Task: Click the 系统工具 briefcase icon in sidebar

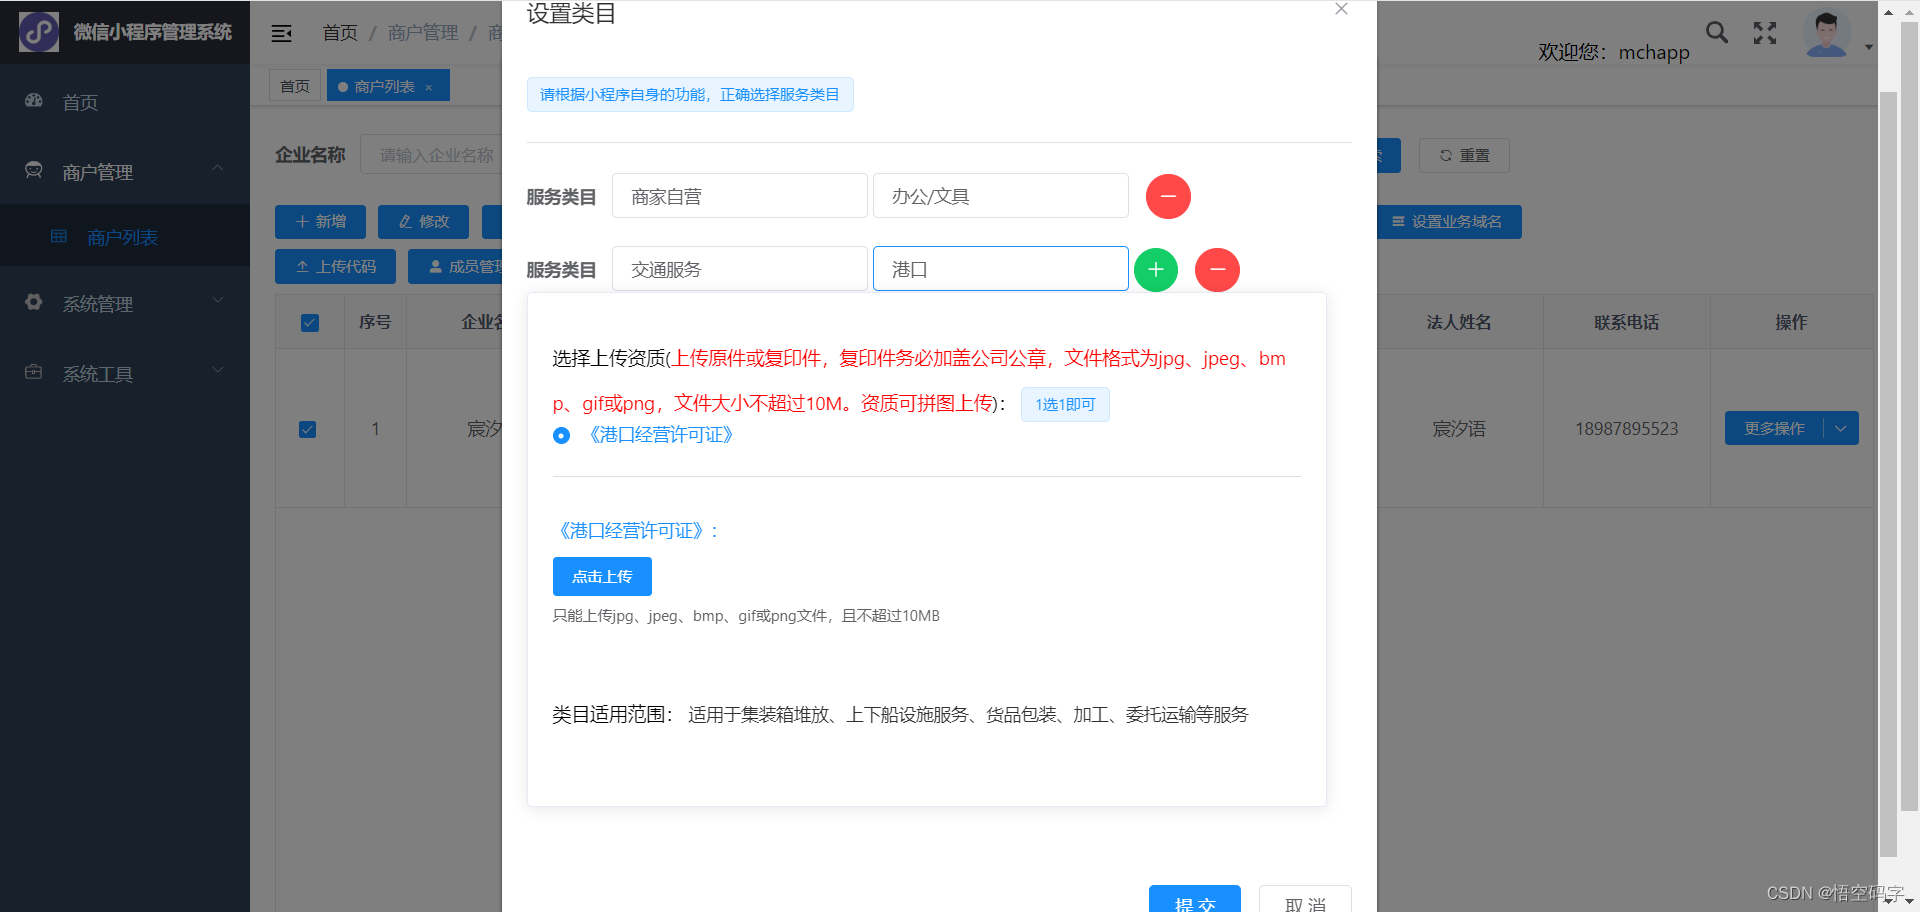Action: 34,372
